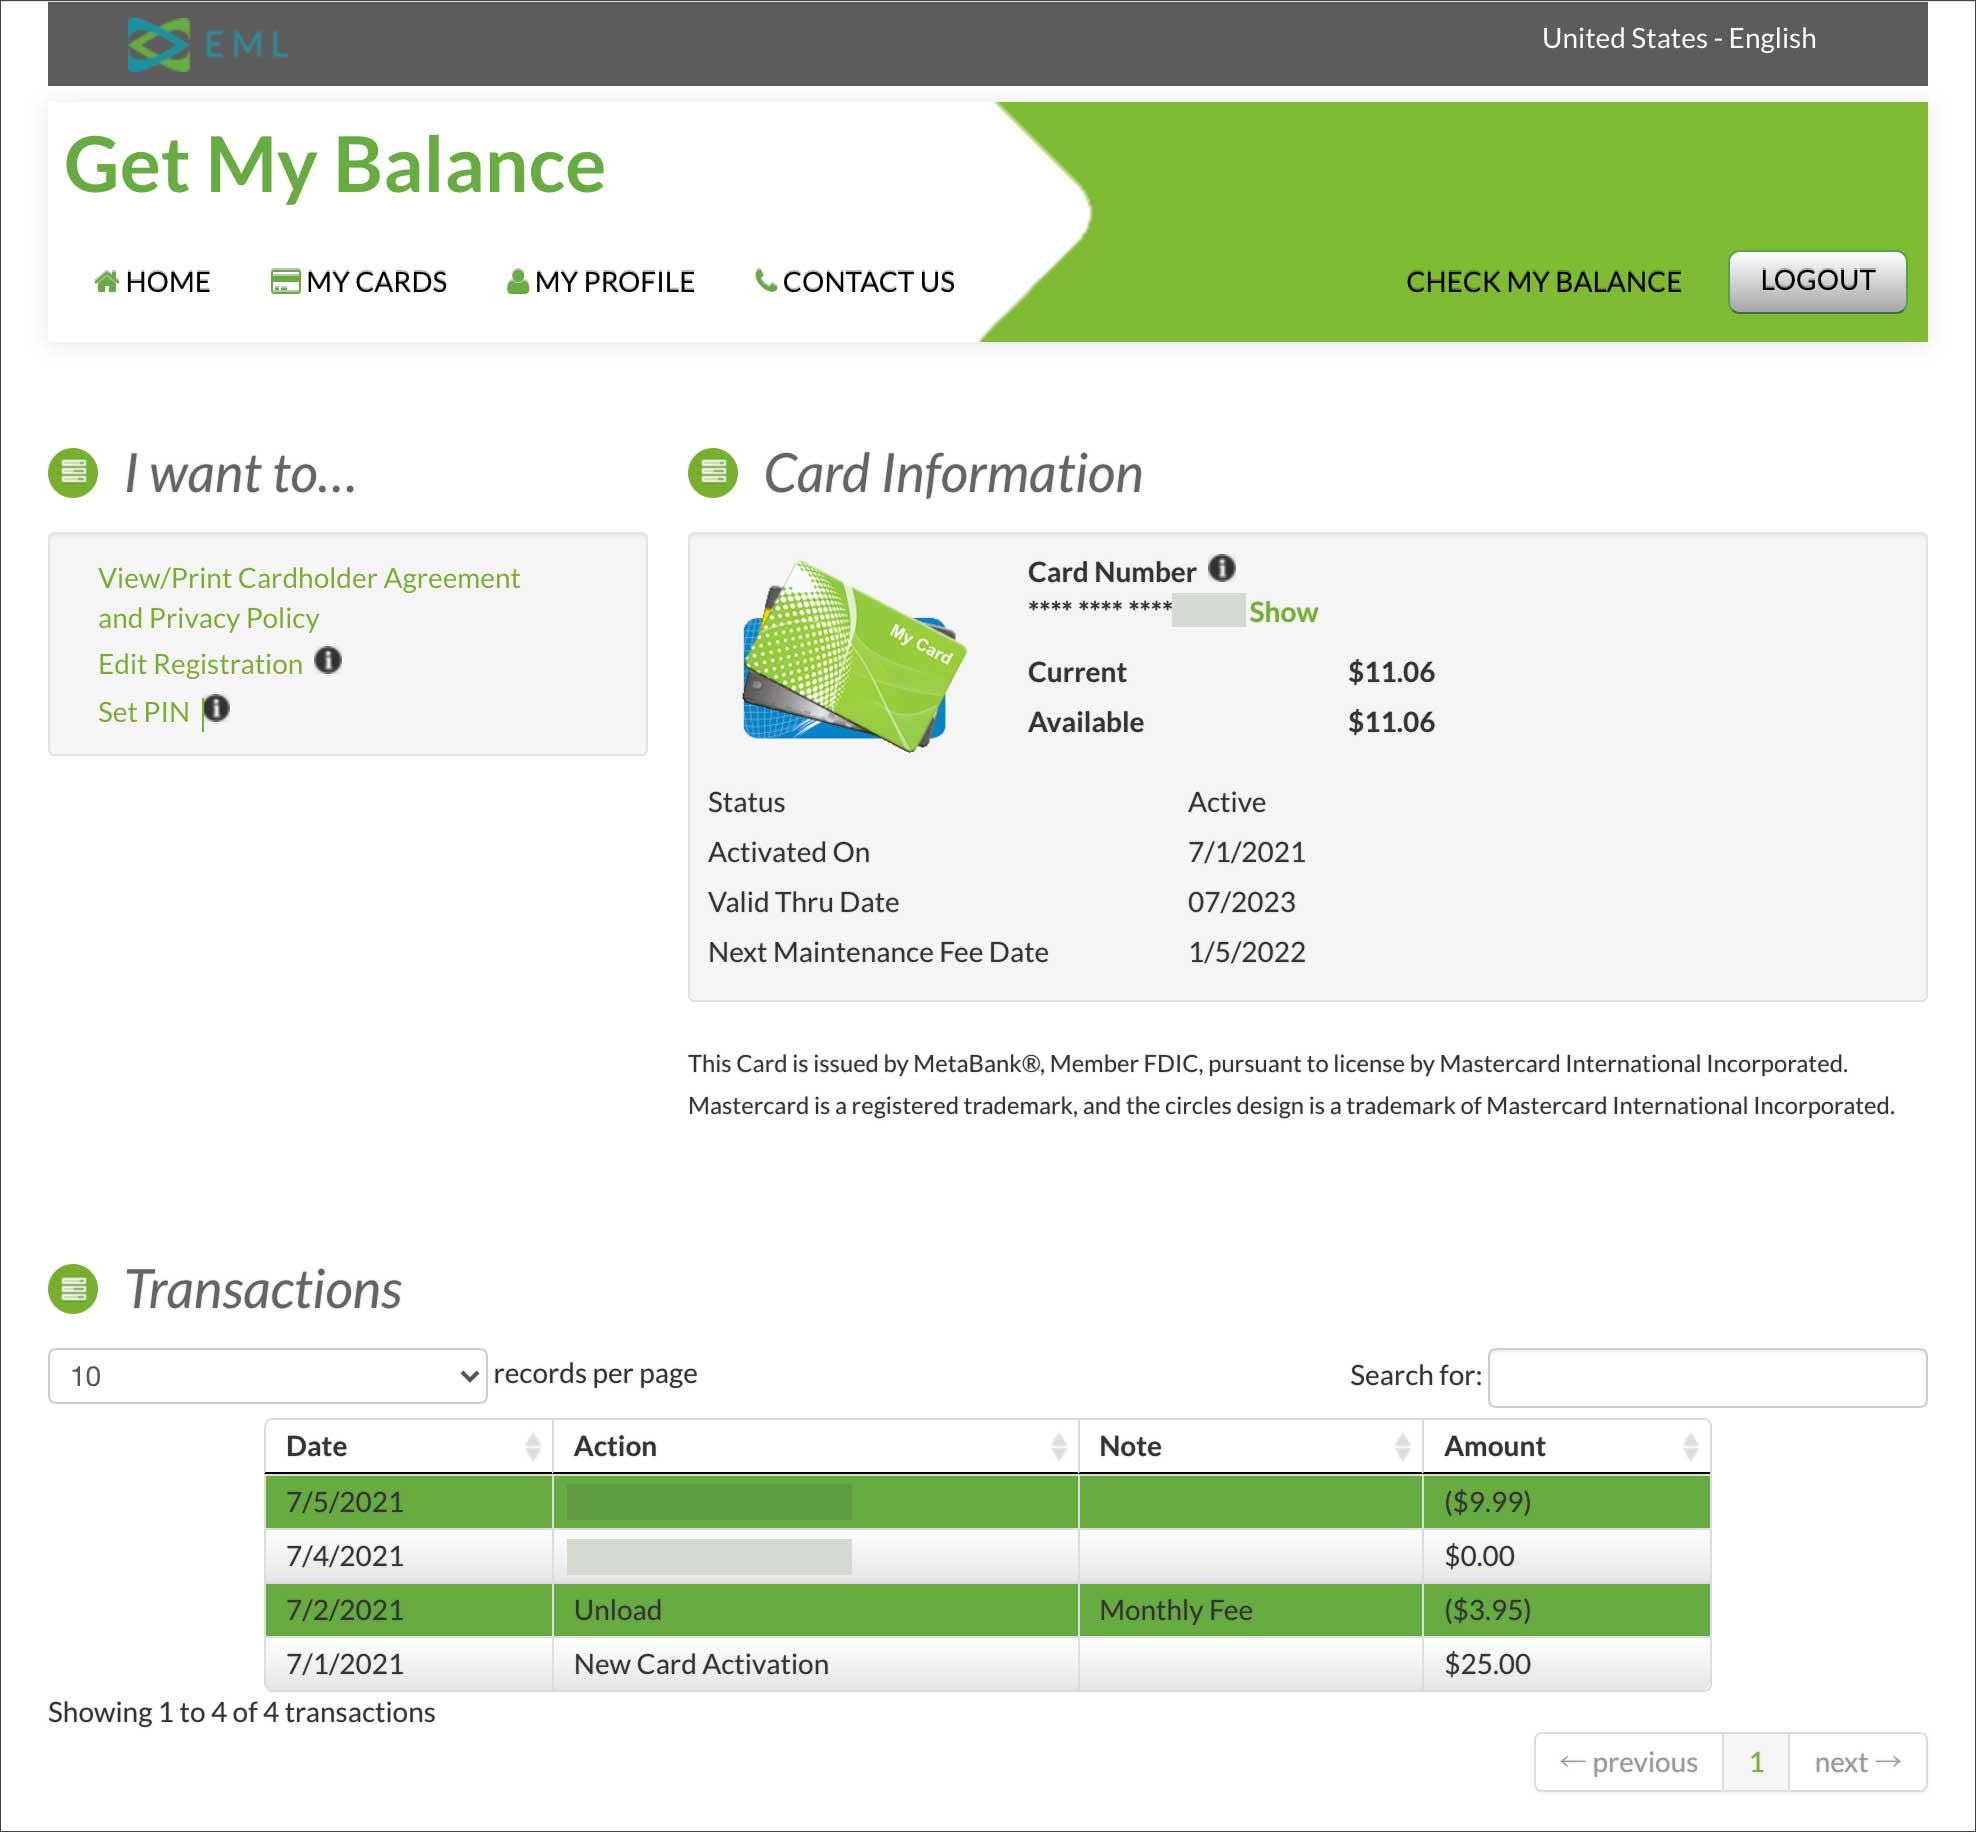This screenshot has width=1976, height=1832.
Task: Click the green Card Information section icon
Action: click(713, 473)
